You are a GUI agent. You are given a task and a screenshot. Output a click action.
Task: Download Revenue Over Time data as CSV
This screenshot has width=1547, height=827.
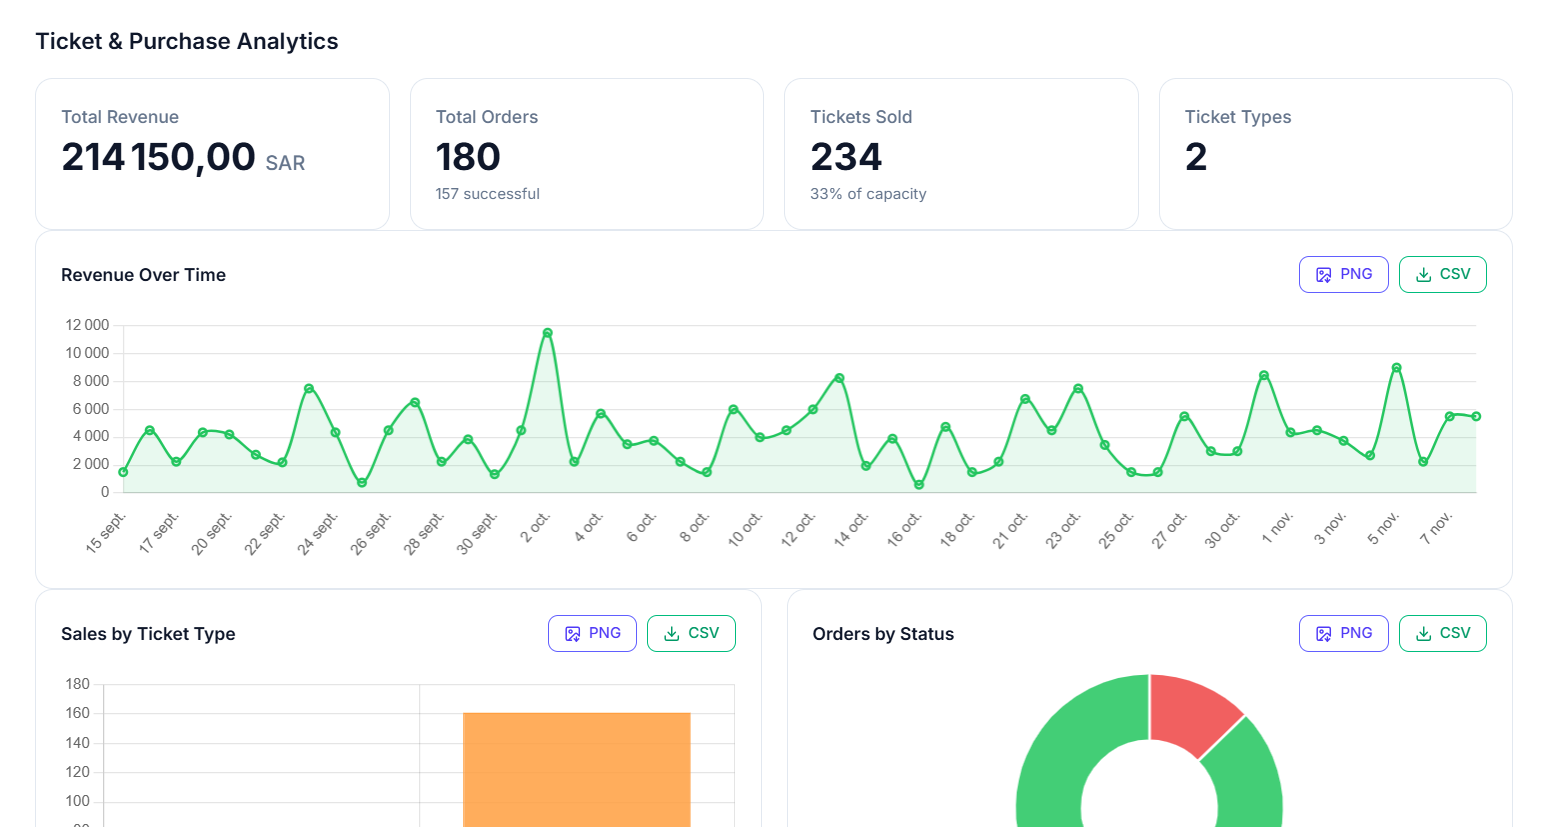coord(1442,274)
